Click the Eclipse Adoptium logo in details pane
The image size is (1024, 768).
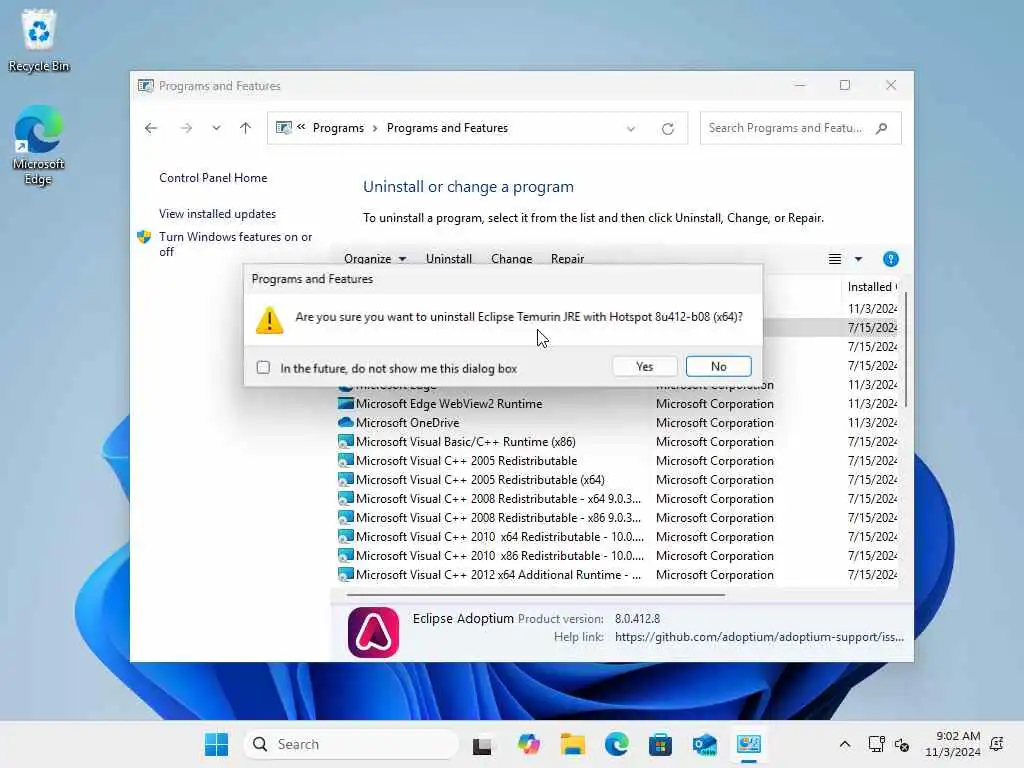373,632
